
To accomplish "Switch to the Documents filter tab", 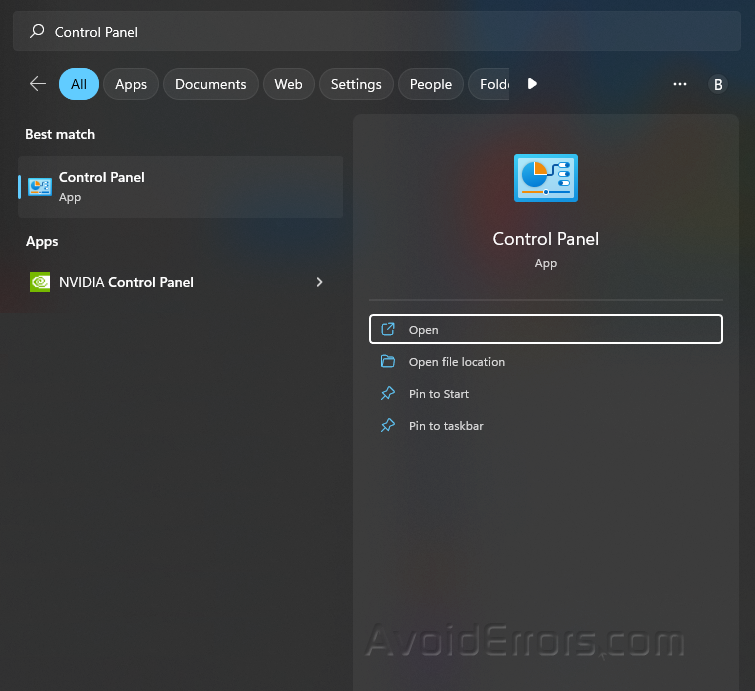I will coord(210,84).
